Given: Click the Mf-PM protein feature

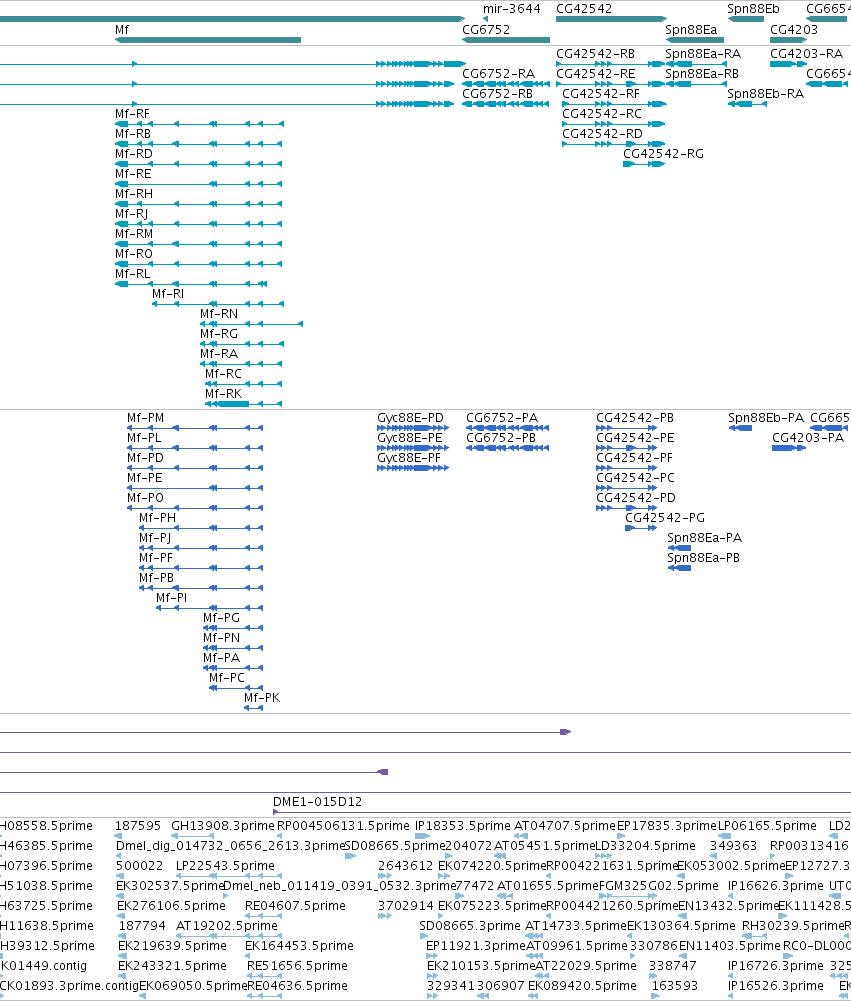Looking at the screenshot, I should click(x=195, y=428).
